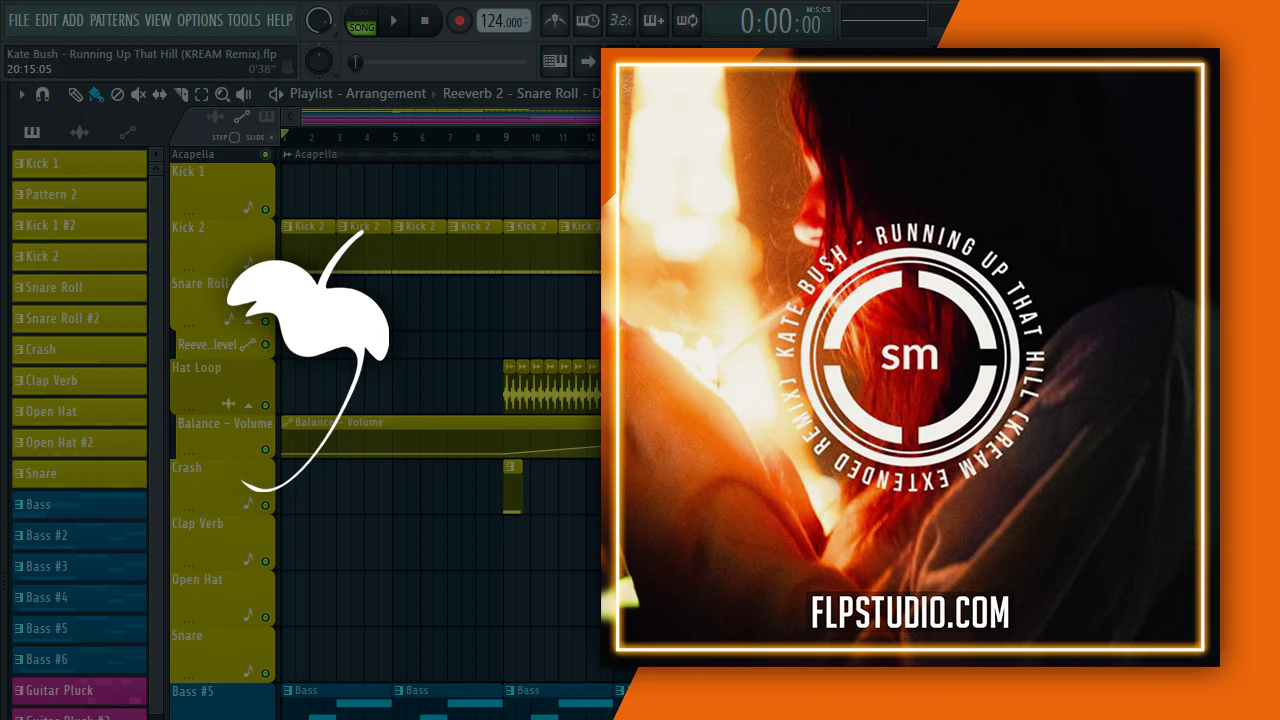Select the Snare Roll #2 pattern
Screen dimensions: 1280x720
pyautogui.click(x=79, y=318)
